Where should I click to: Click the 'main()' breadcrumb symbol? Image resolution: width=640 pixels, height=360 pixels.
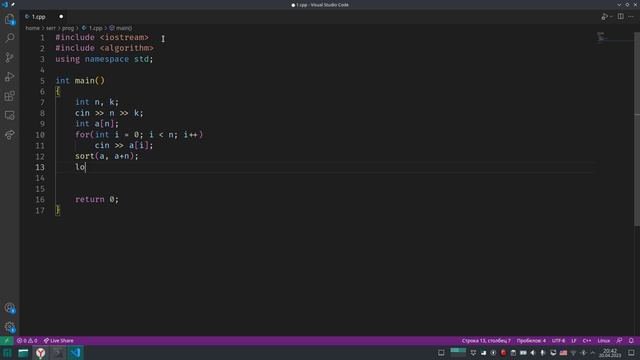pos(121,28)
